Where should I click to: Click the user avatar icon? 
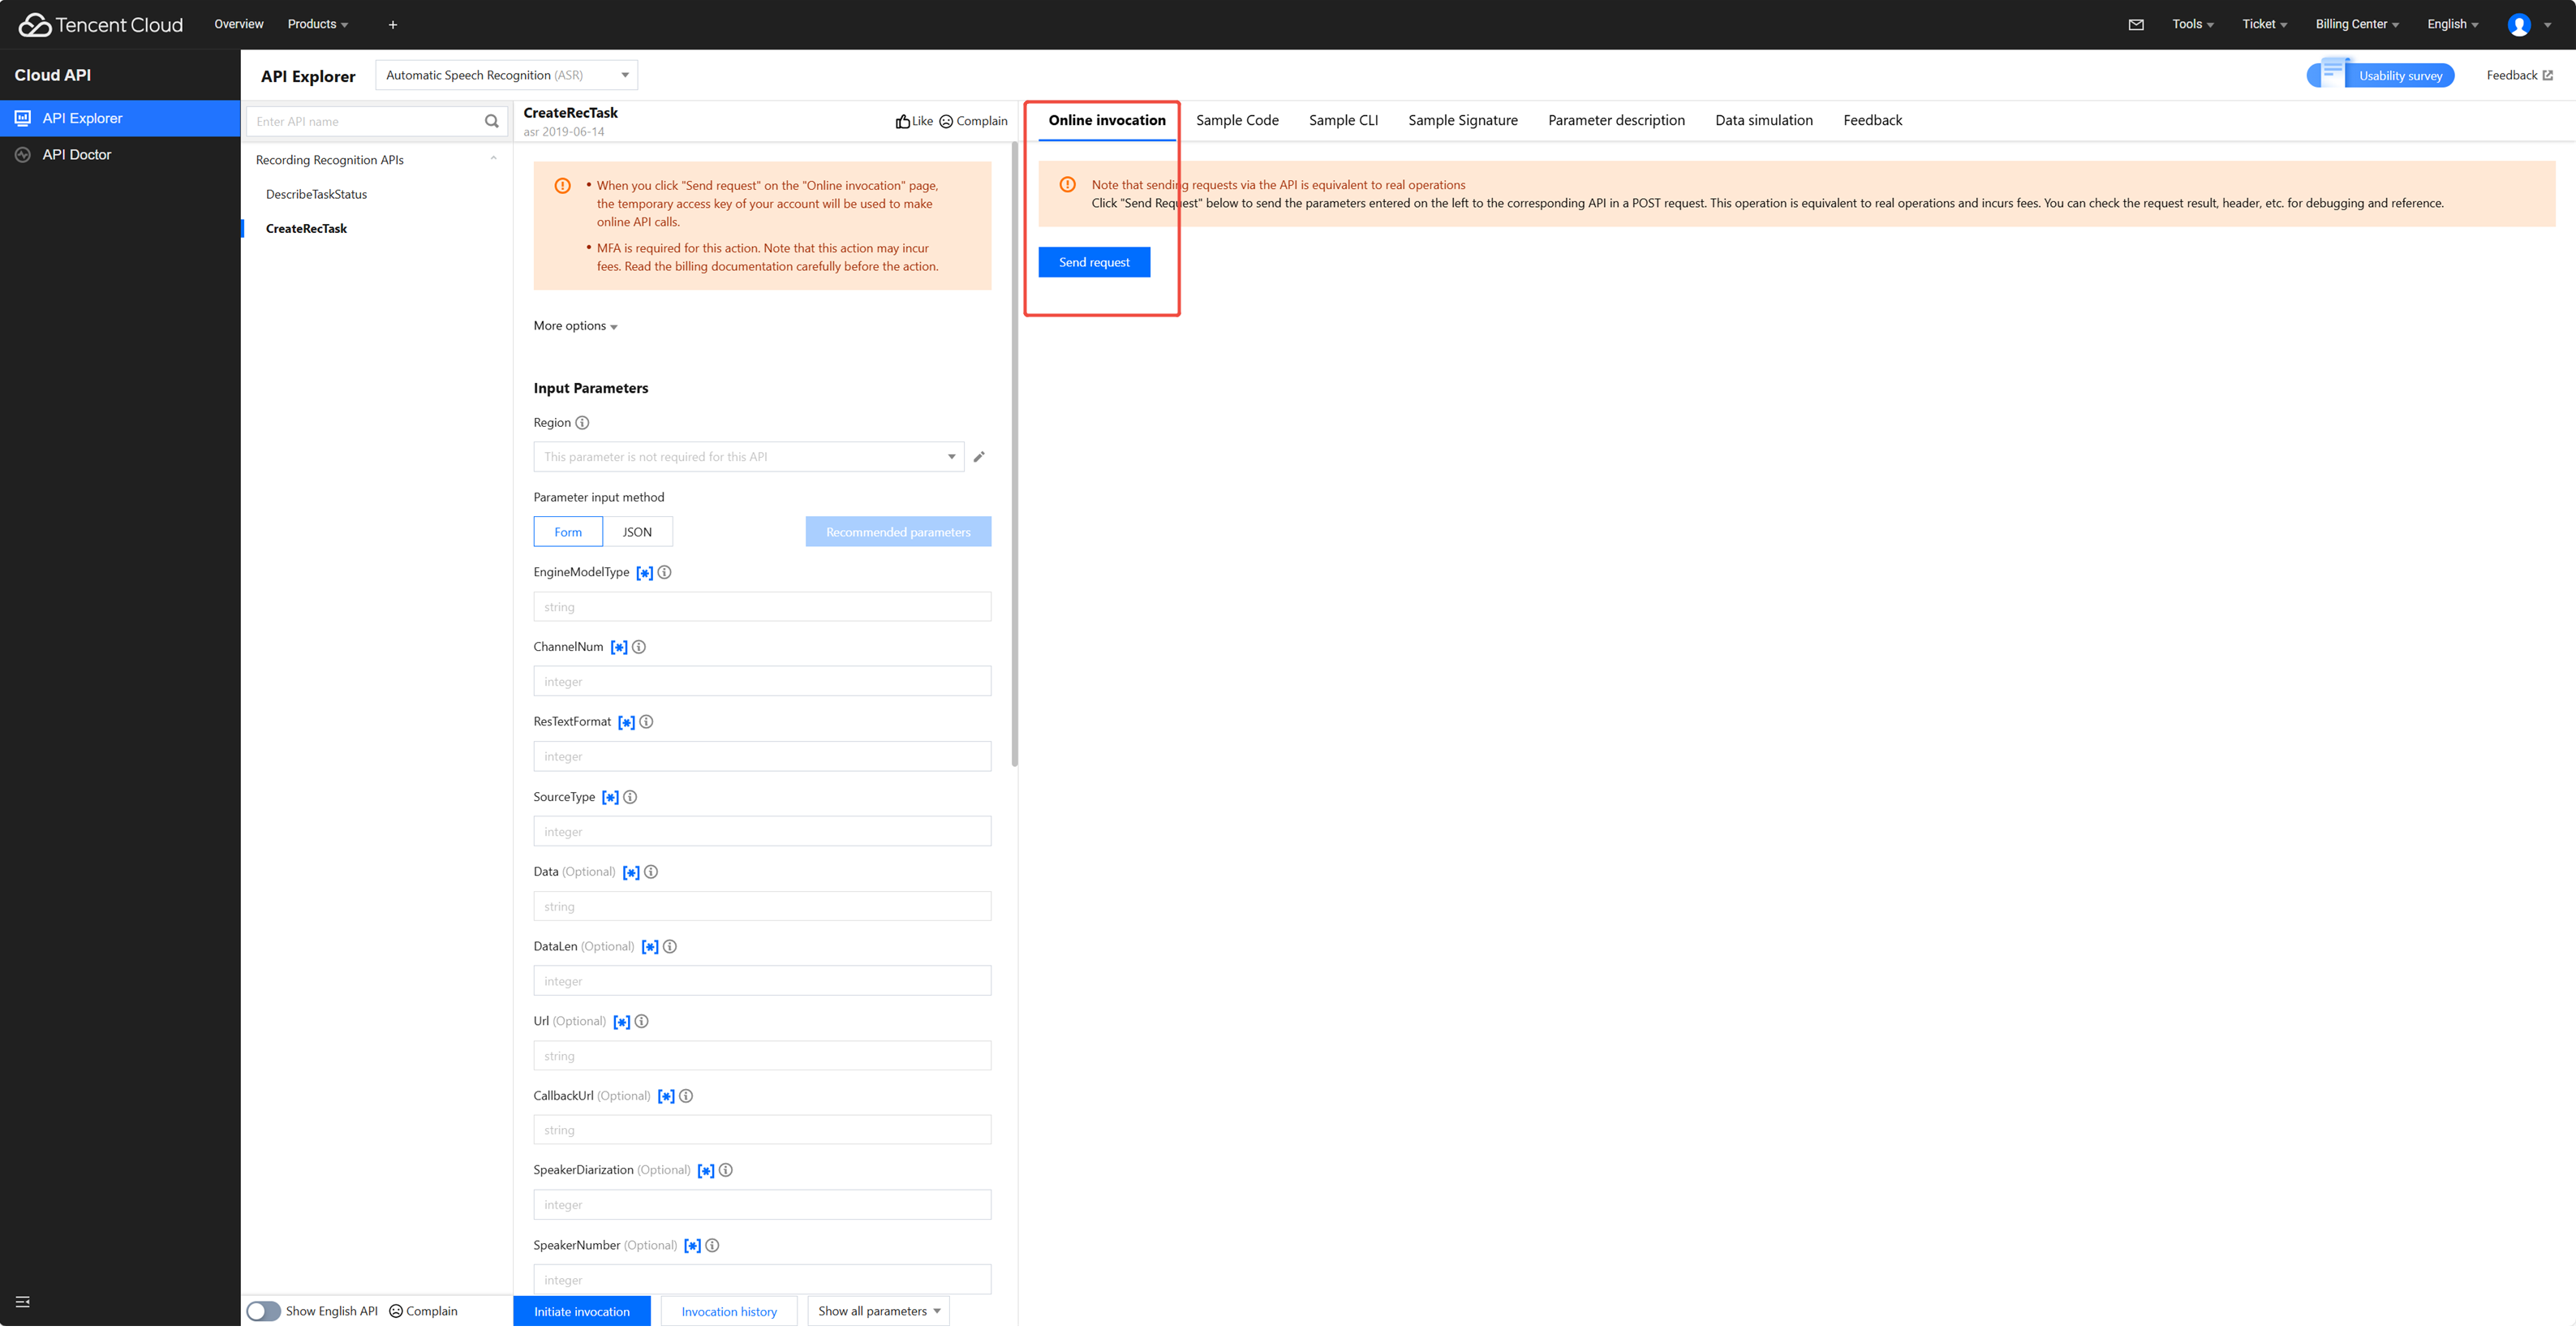tap(2519, 24)
